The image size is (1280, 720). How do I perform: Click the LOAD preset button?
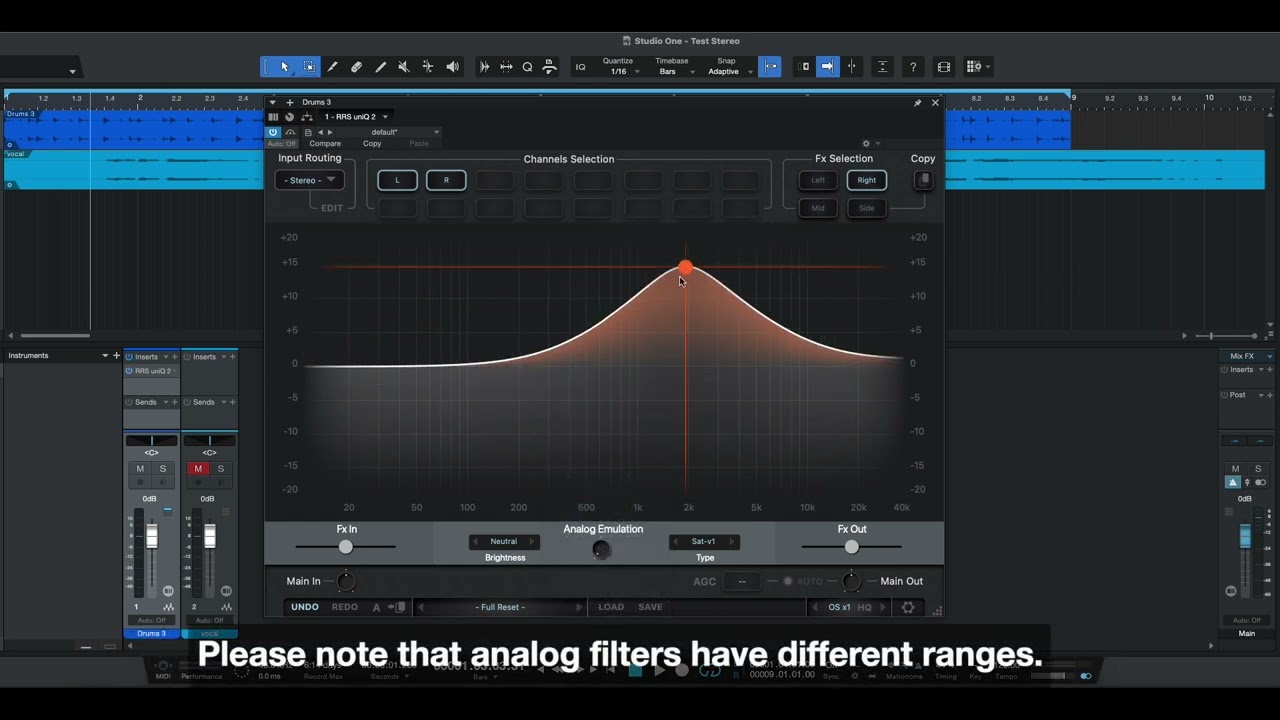point(611,607)
